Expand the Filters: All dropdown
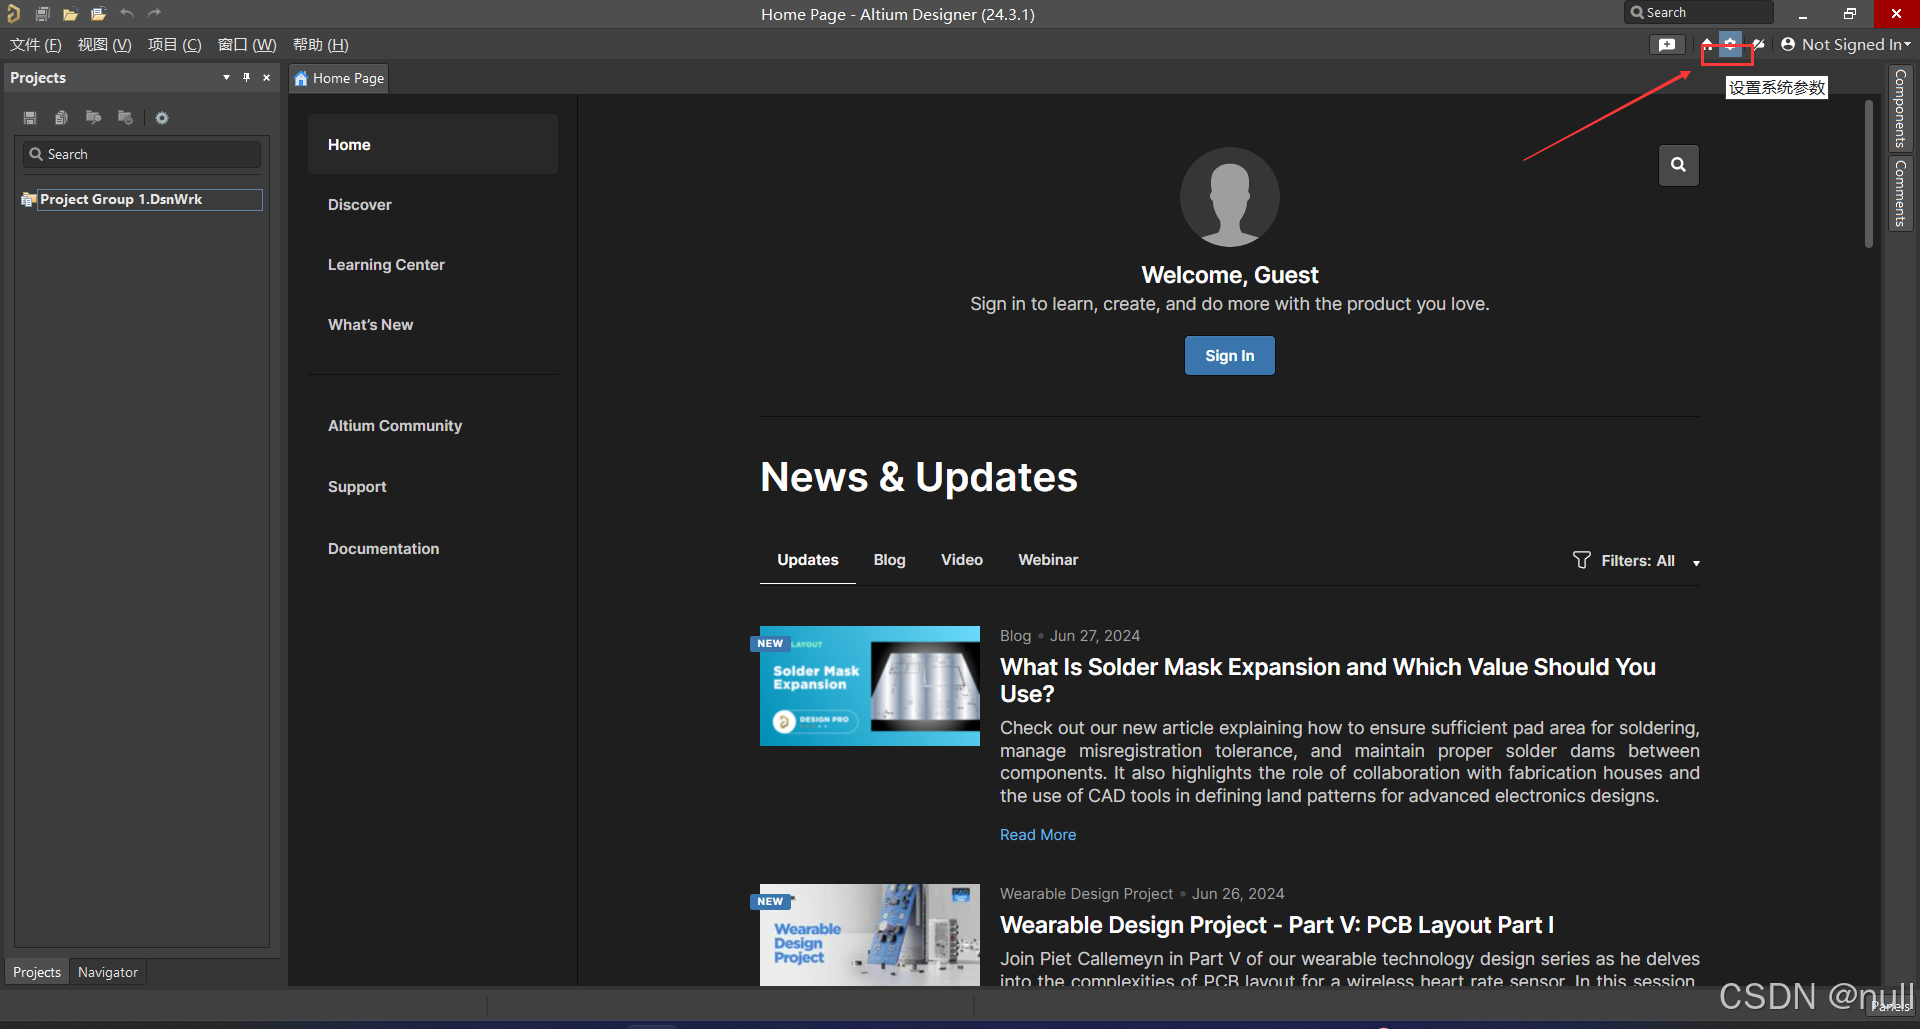This screenshot has height=1029, width=1920. [x=1695, y=563]
